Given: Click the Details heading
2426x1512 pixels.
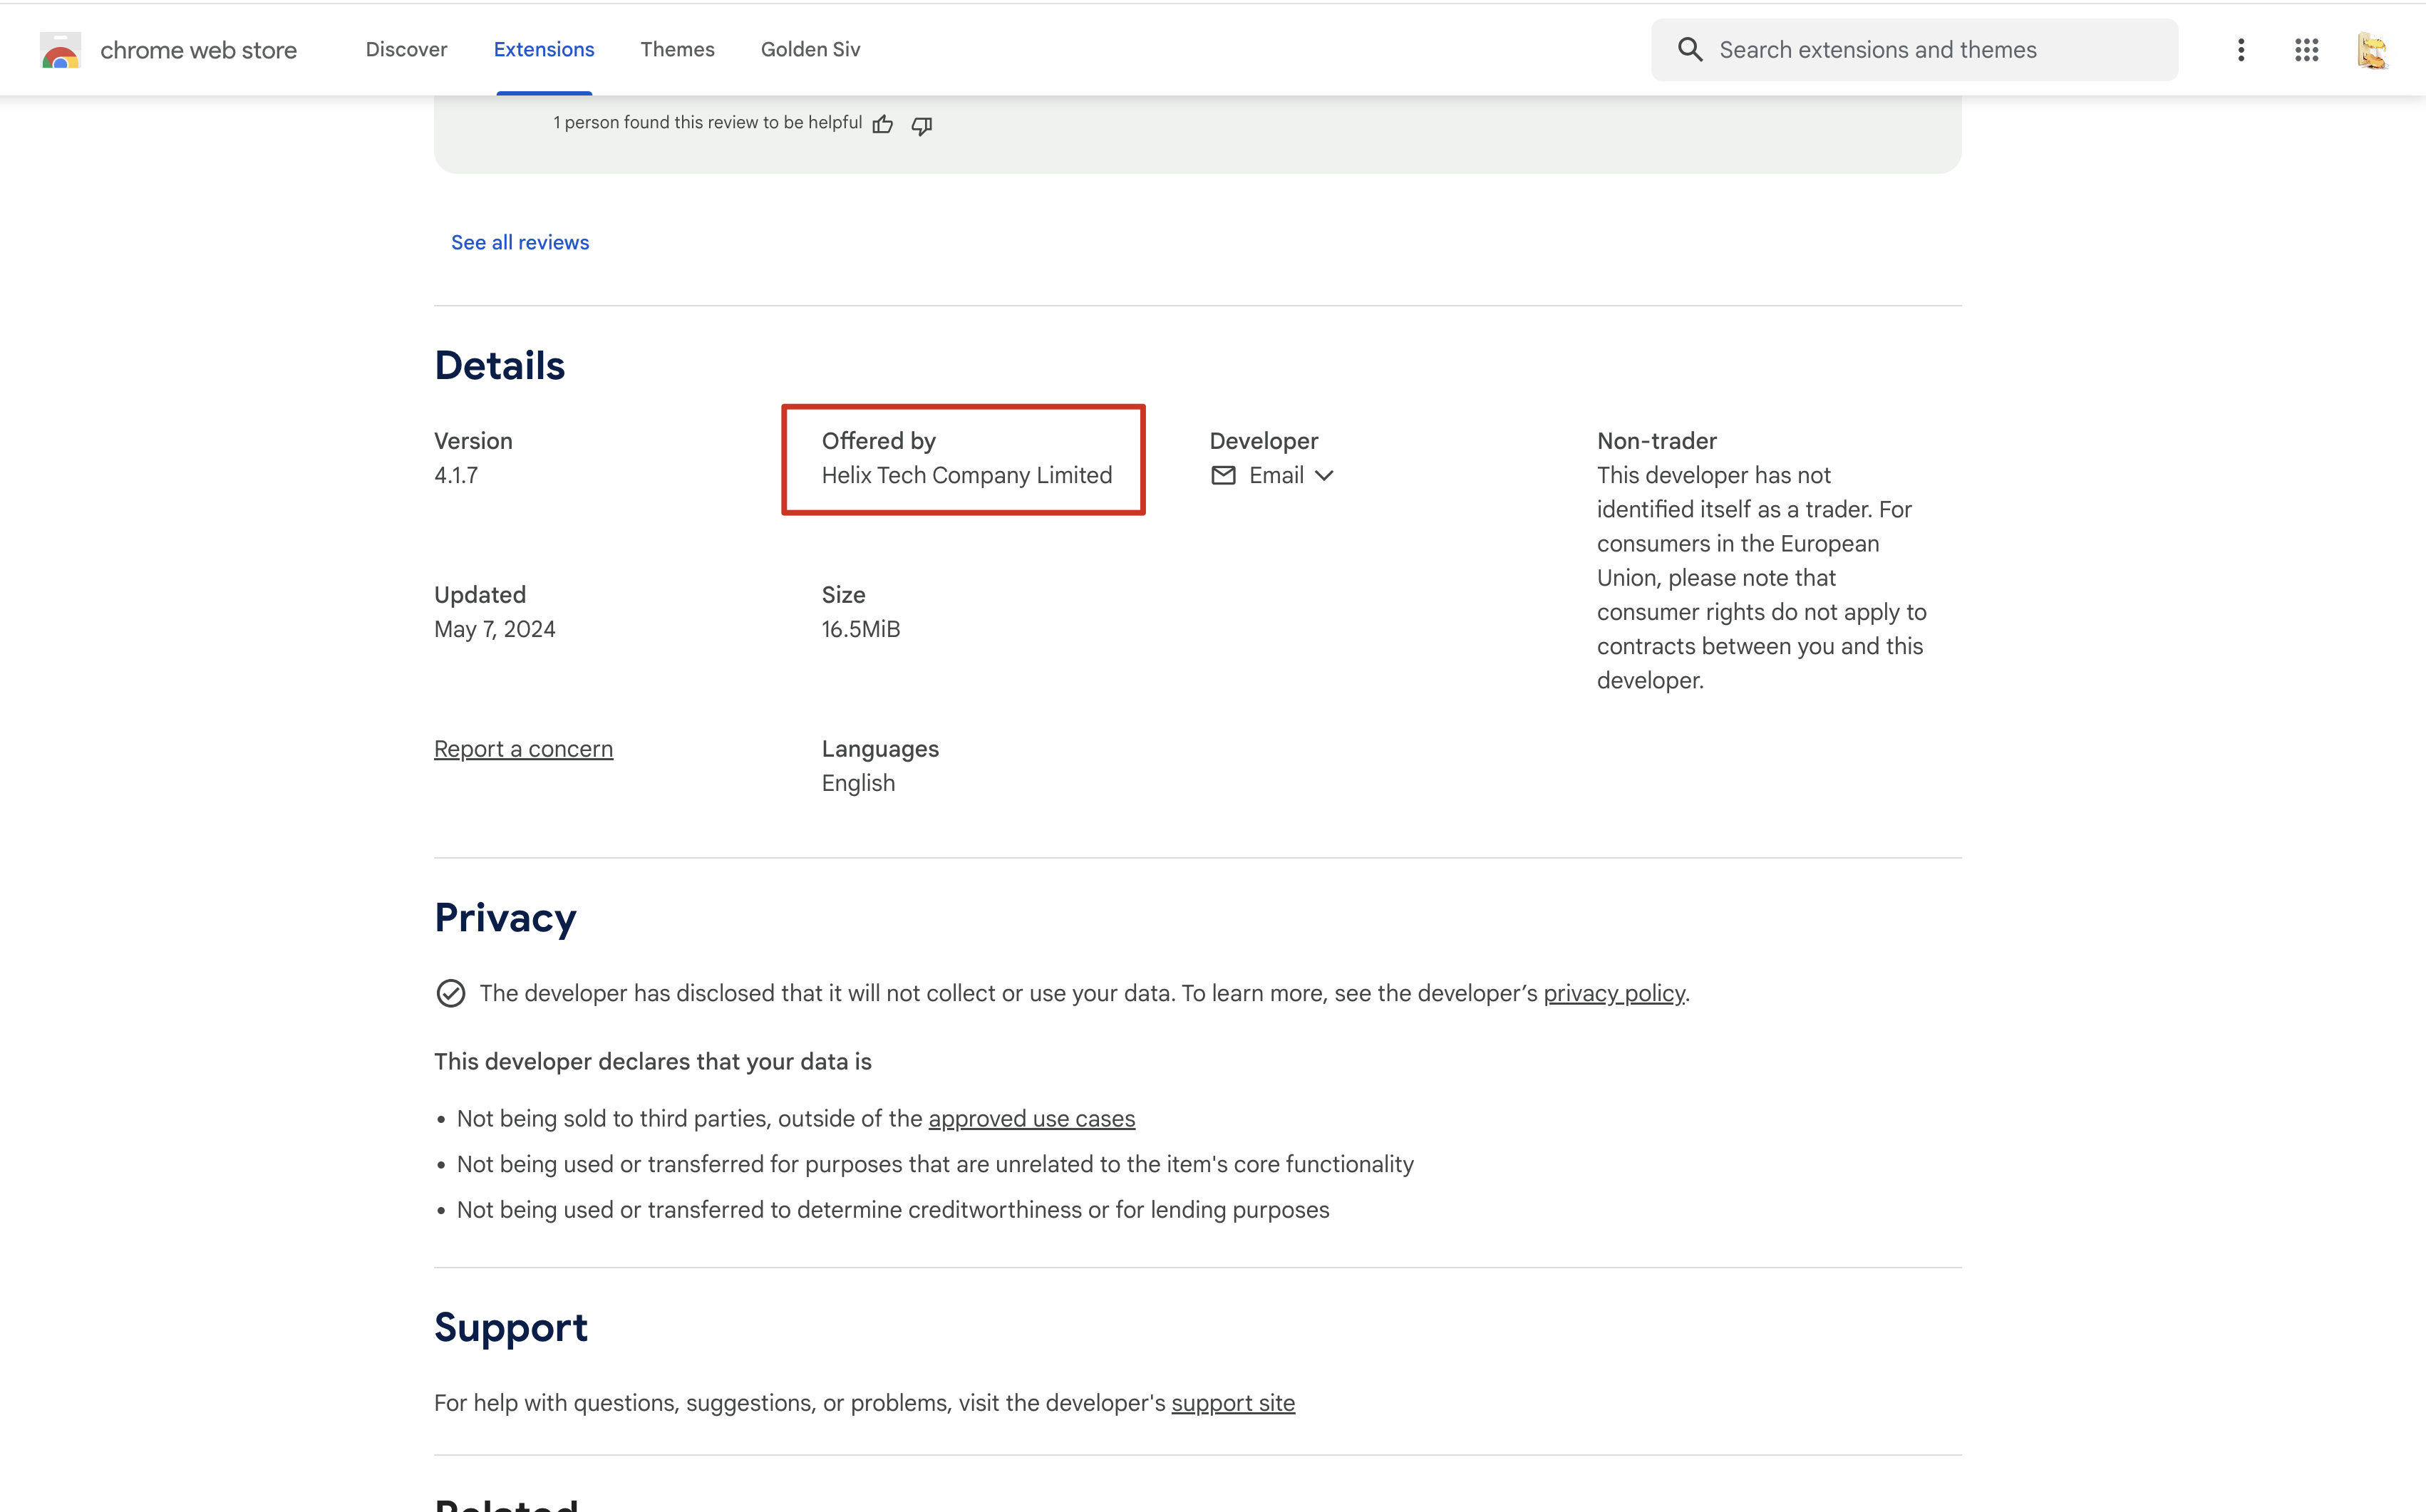Looking at the screenshot, I should click(499, 365).
